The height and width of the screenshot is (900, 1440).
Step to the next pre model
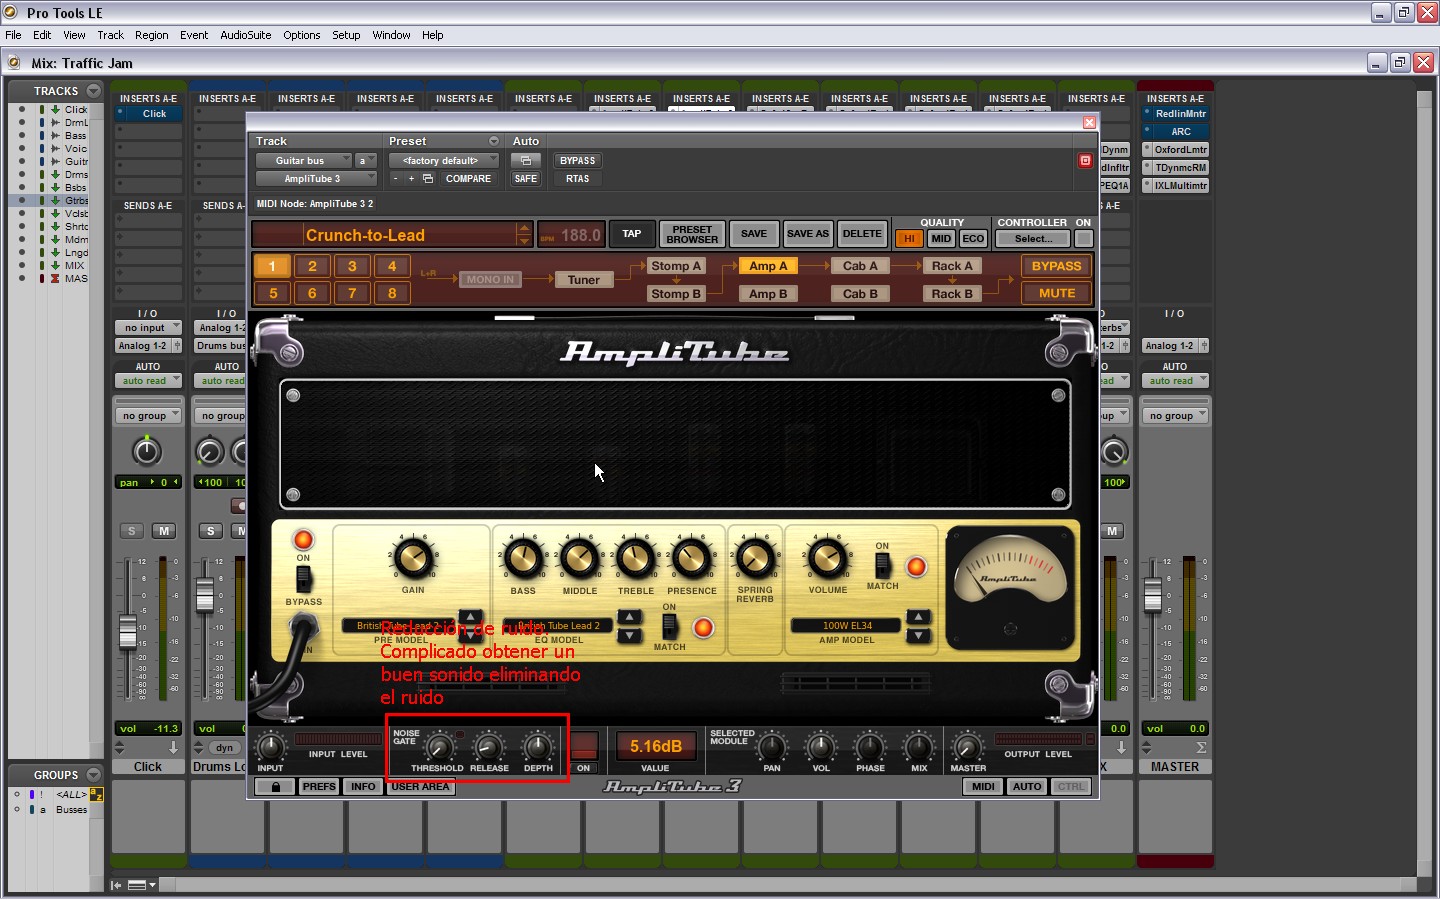(x=470, y=635)
